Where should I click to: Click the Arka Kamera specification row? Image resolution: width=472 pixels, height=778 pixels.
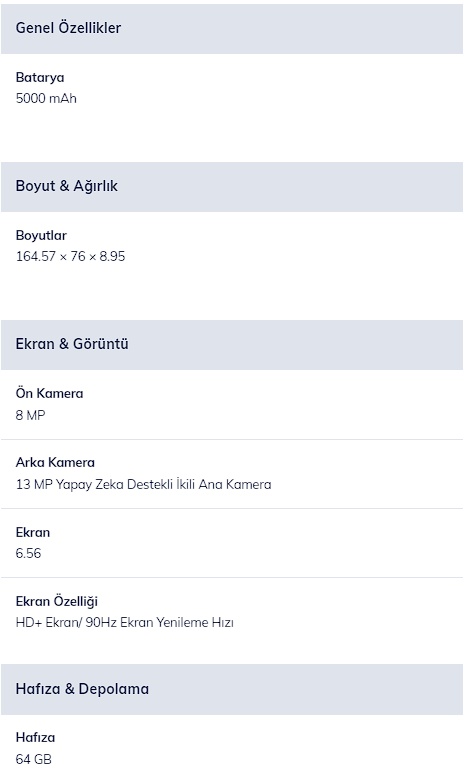[232, 474]
